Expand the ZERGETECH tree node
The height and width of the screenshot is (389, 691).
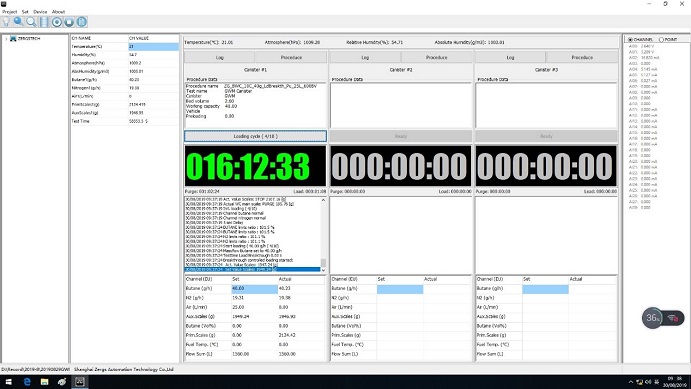click(x=6, y=39)
